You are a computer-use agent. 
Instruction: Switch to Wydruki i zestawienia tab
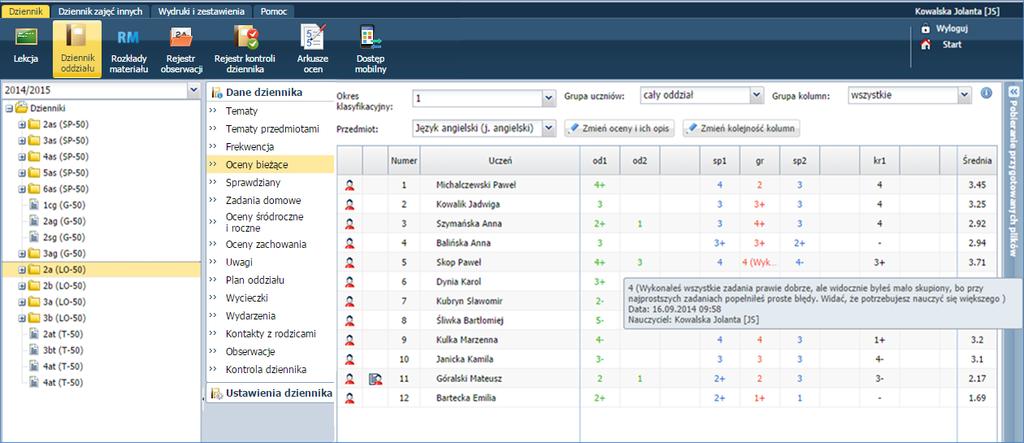click(202, 11)
